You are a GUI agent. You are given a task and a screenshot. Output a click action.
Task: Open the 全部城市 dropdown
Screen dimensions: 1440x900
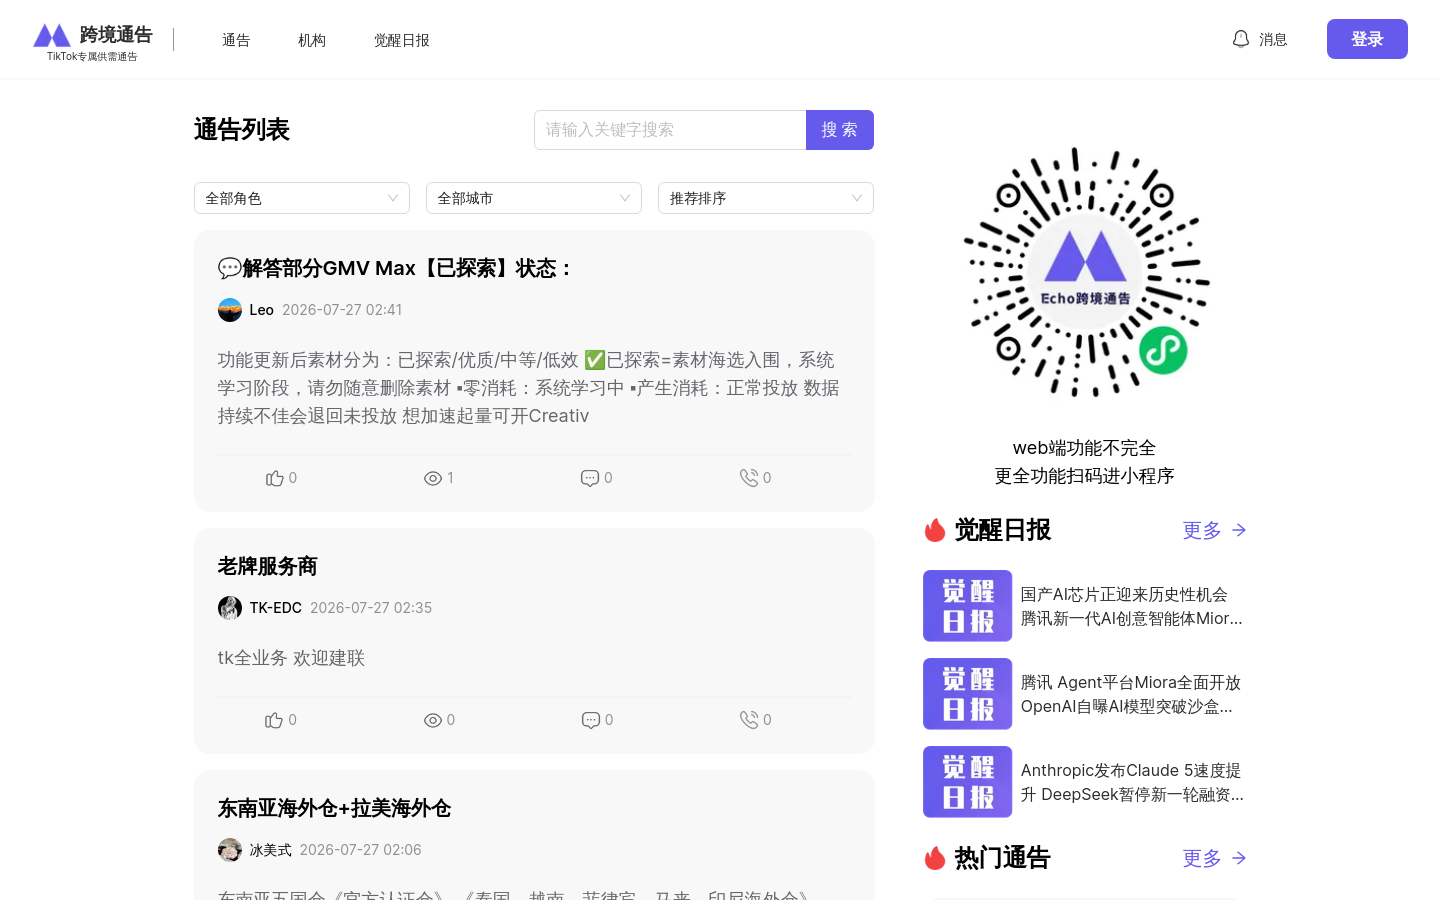click(534, 198)
